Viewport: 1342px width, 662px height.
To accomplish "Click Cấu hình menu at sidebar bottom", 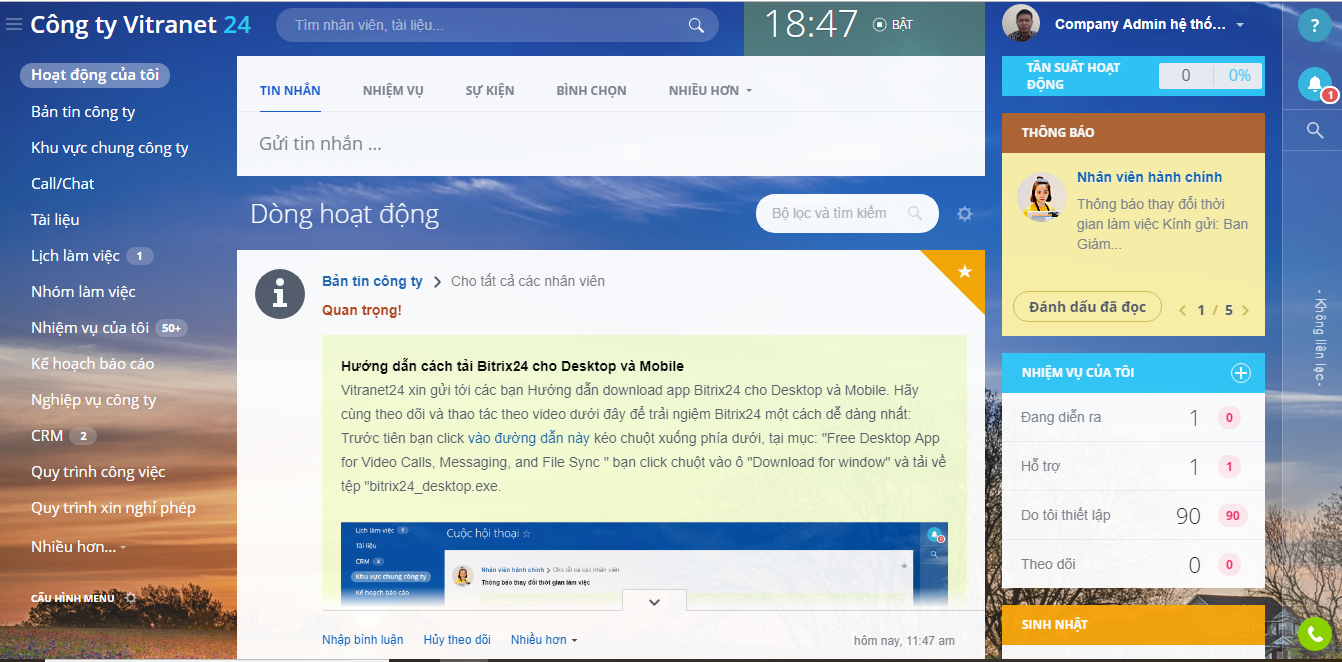I will (73, 598).
